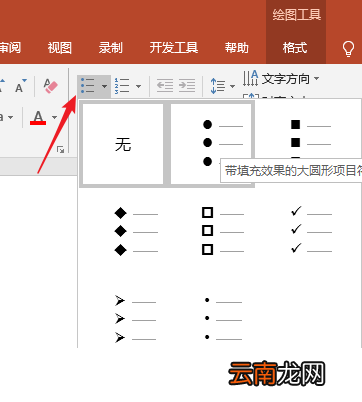This screenshot has height=402, width=362.
Task: Expand the line spacing dropdown arrow
Action: (232, 86)
